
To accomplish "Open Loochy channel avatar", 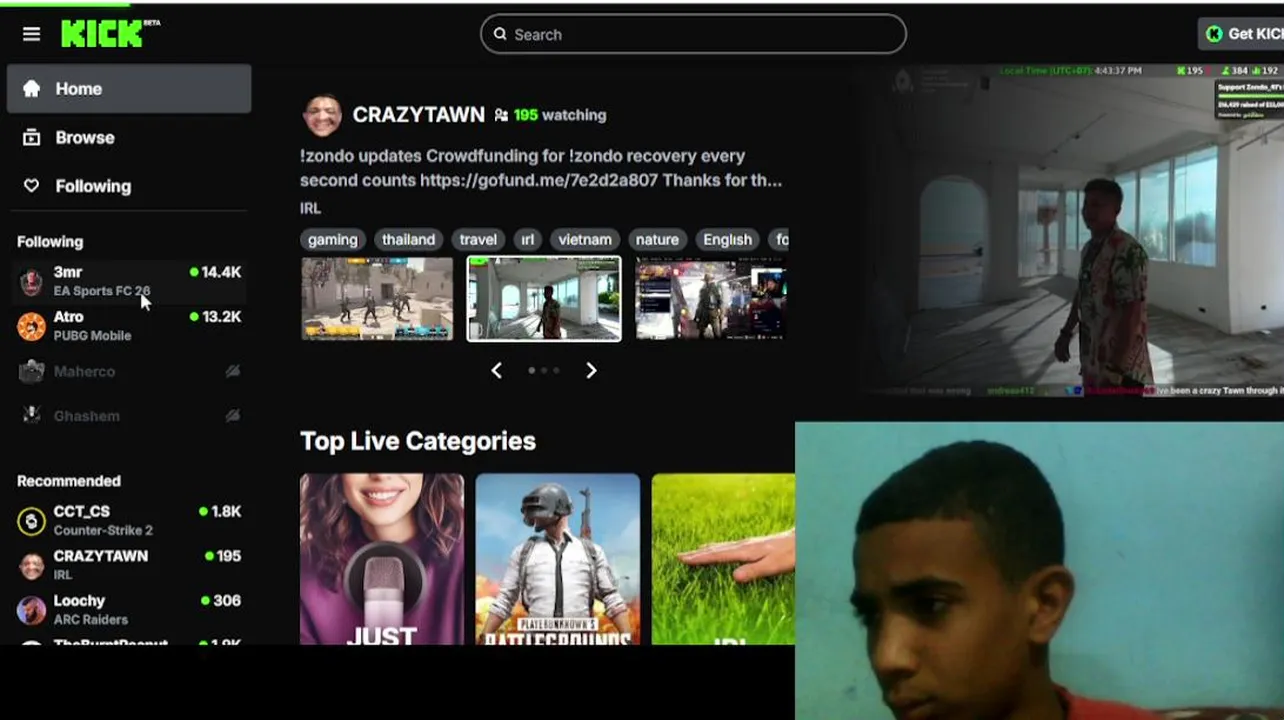I will click(x=32, y=609).
